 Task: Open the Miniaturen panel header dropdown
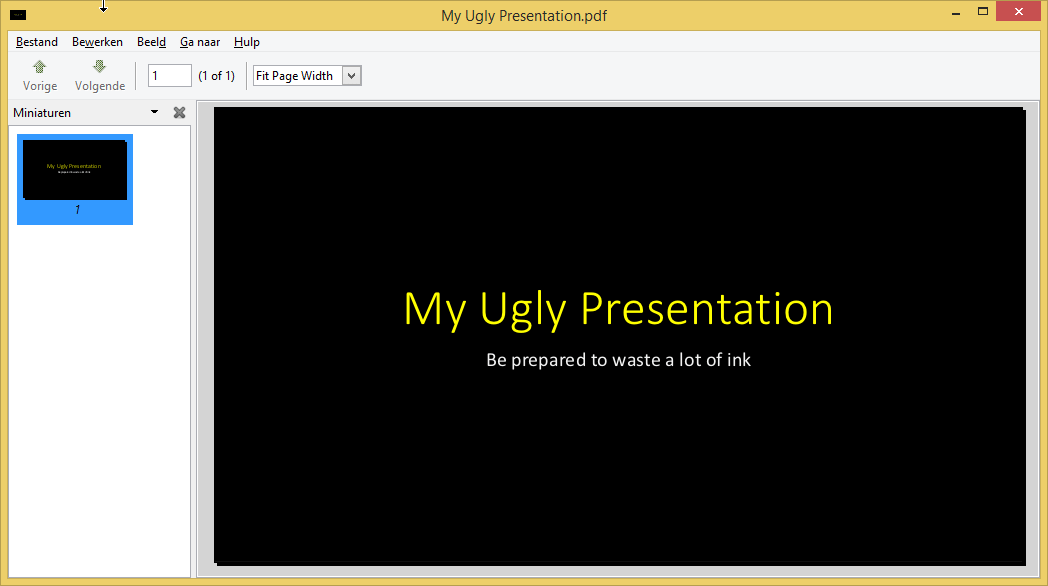pos(154,112)
